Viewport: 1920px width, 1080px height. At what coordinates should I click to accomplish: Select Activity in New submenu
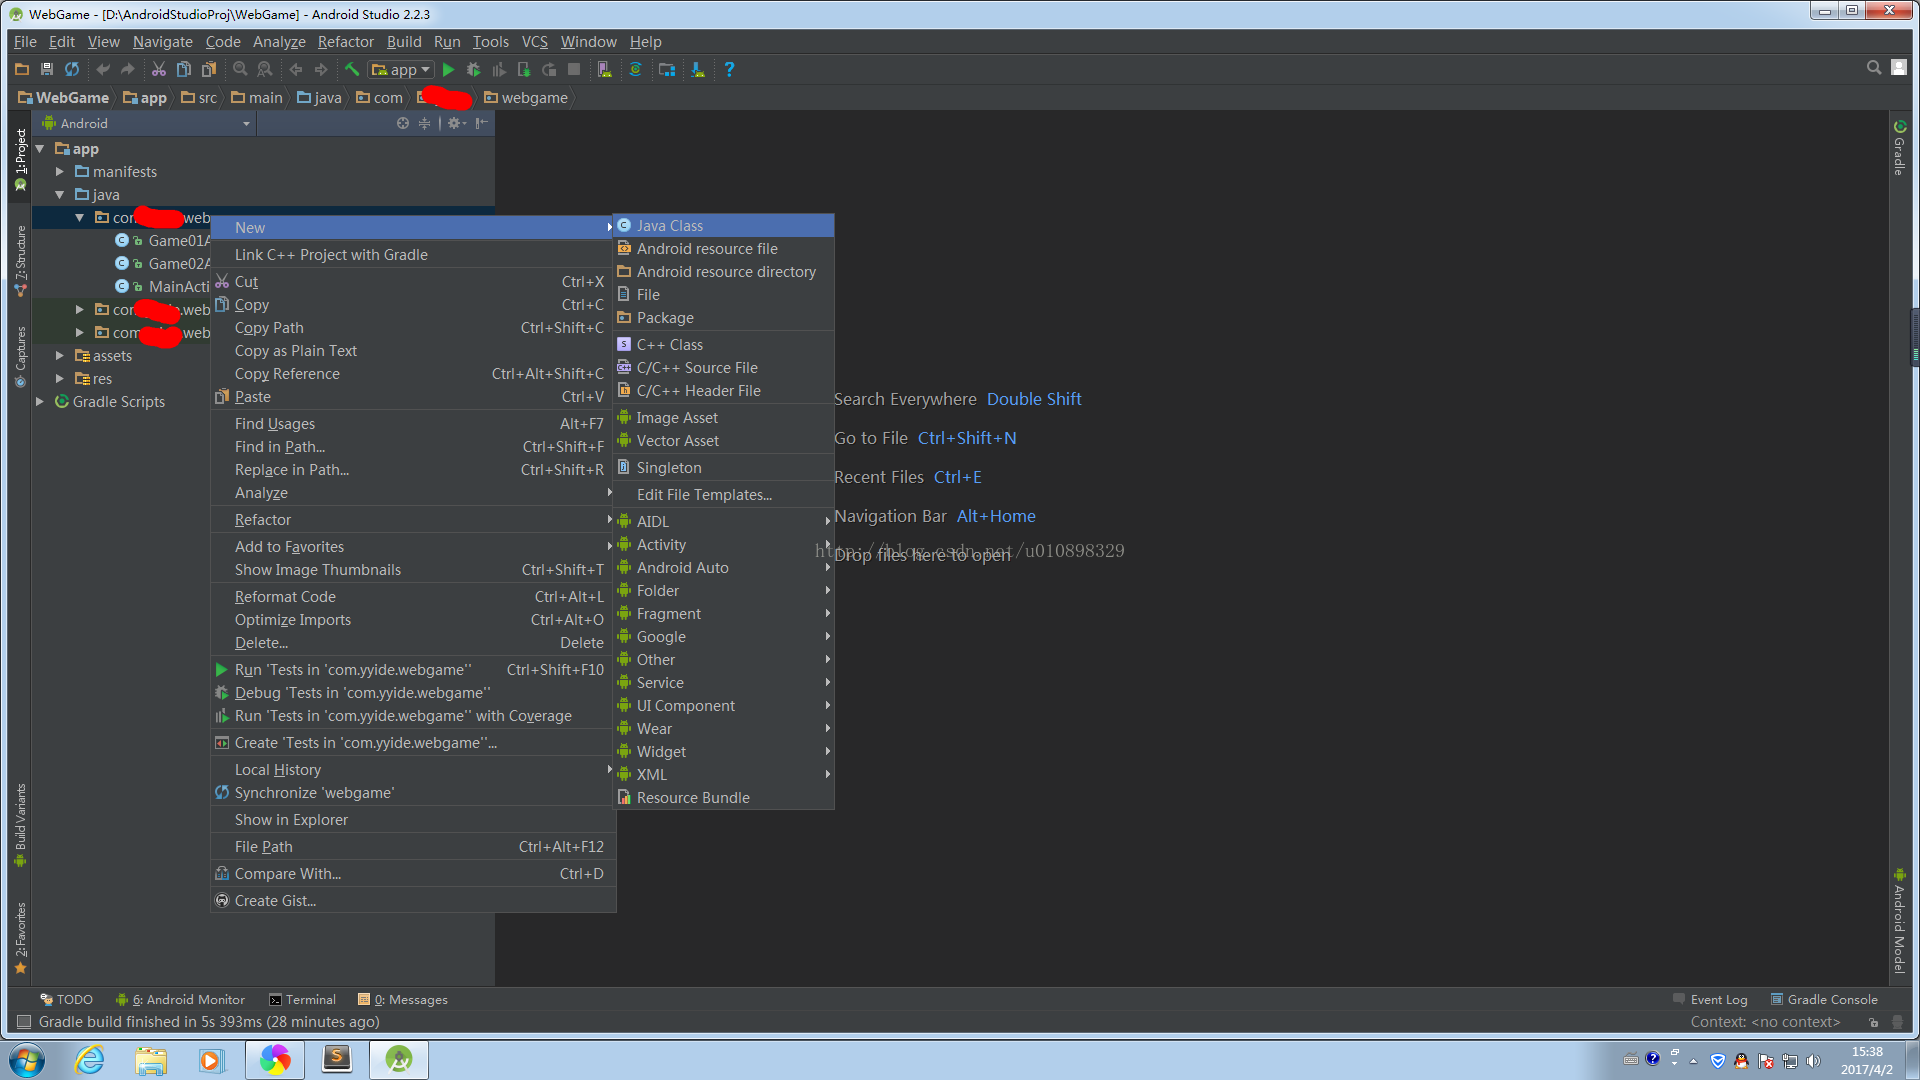click(x=724, y=545)
